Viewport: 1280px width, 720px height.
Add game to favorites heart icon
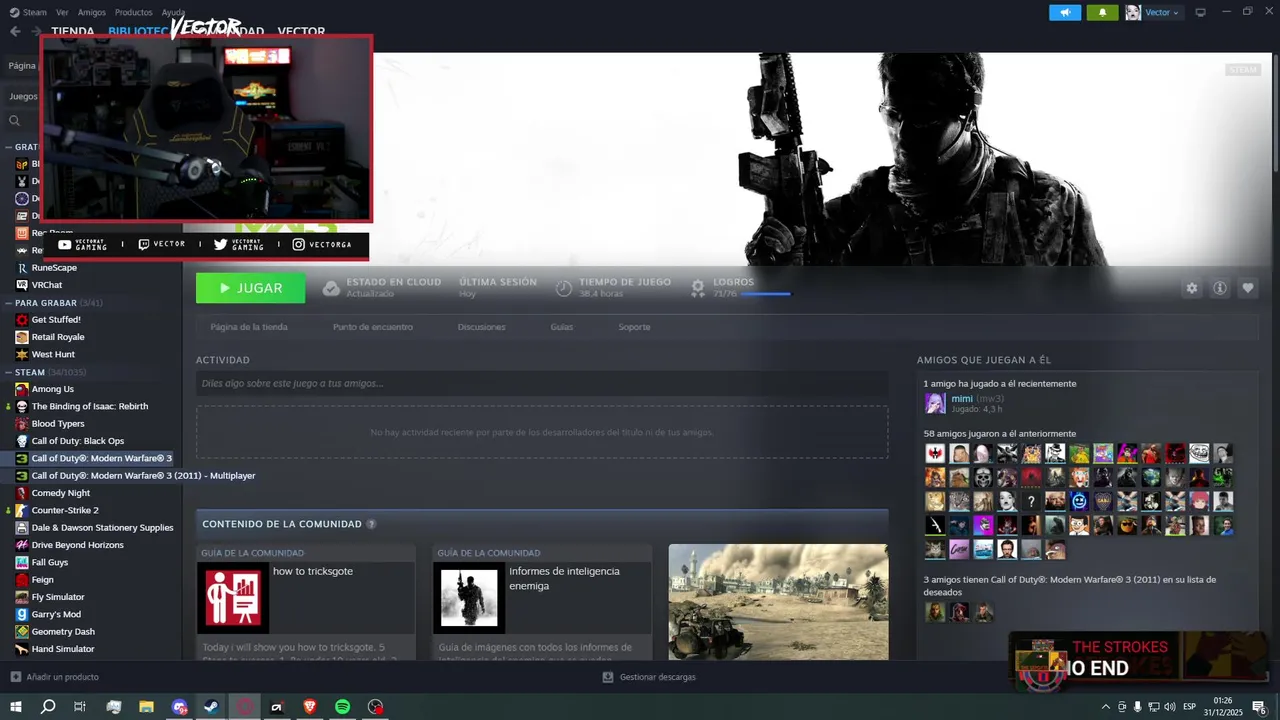click(x=1248, y=288)
